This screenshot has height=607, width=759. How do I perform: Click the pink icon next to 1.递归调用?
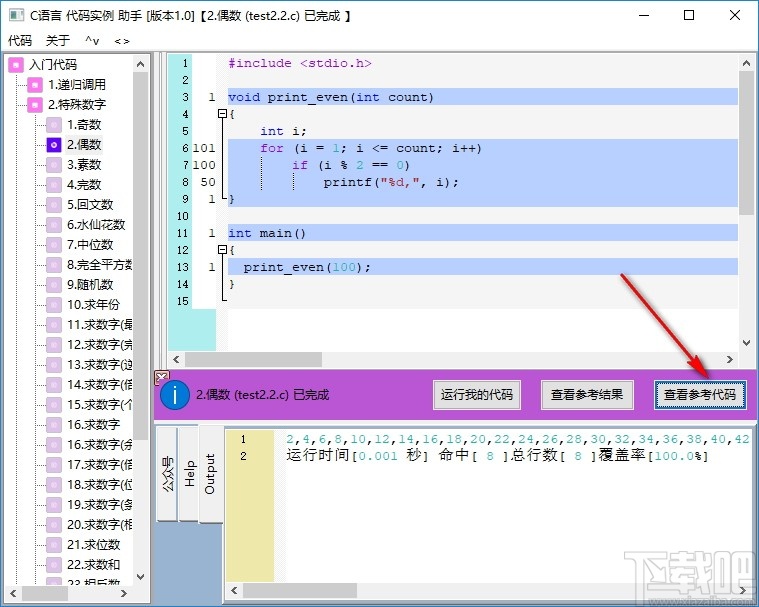click(x=35, y=85)
